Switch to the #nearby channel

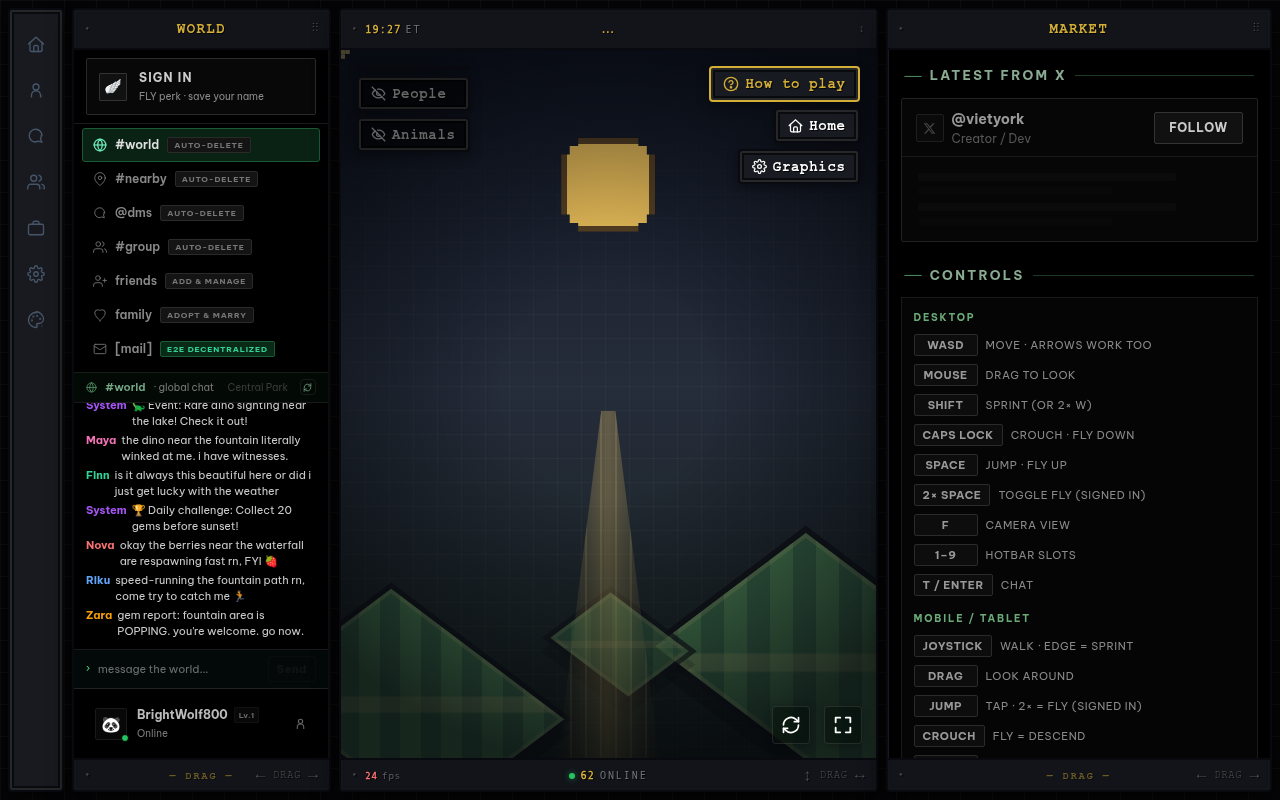tap(201, 179)
